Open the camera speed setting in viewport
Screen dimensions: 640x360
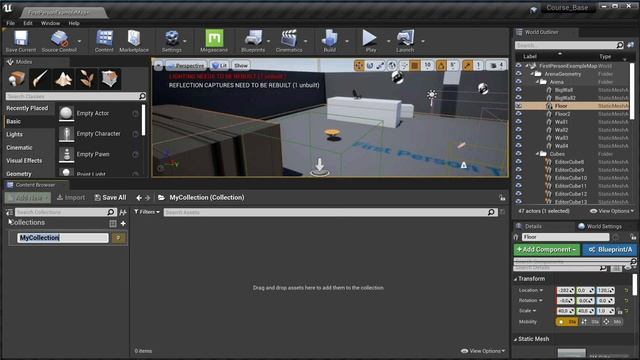click(x=496, y=65)
